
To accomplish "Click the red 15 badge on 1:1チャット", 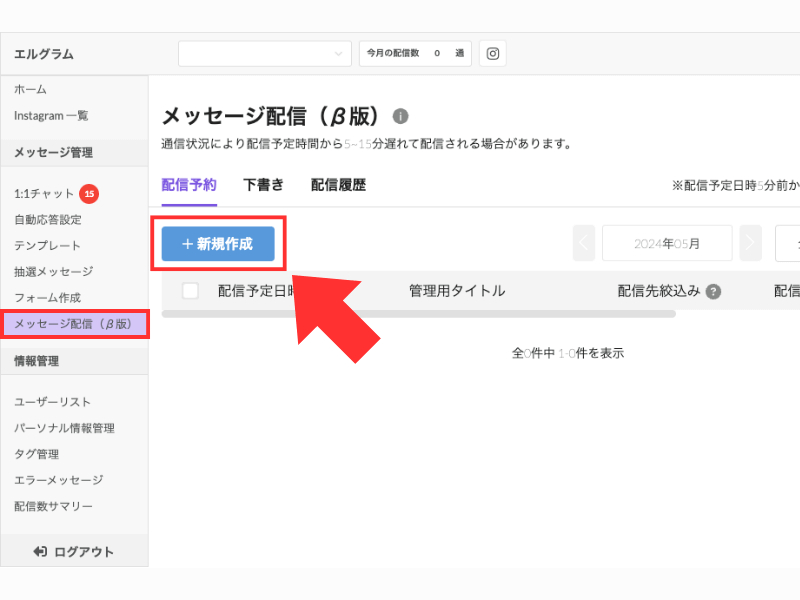I will click(x=89, y=194).
